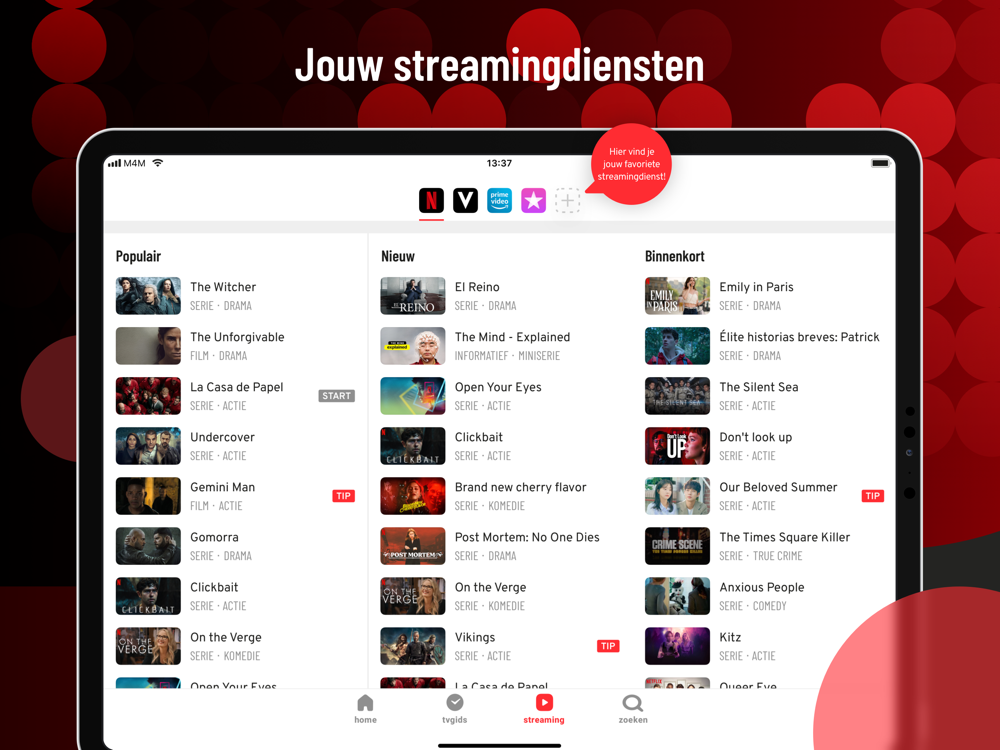Open The Witcher thumbnail

[x=148, y=296]
